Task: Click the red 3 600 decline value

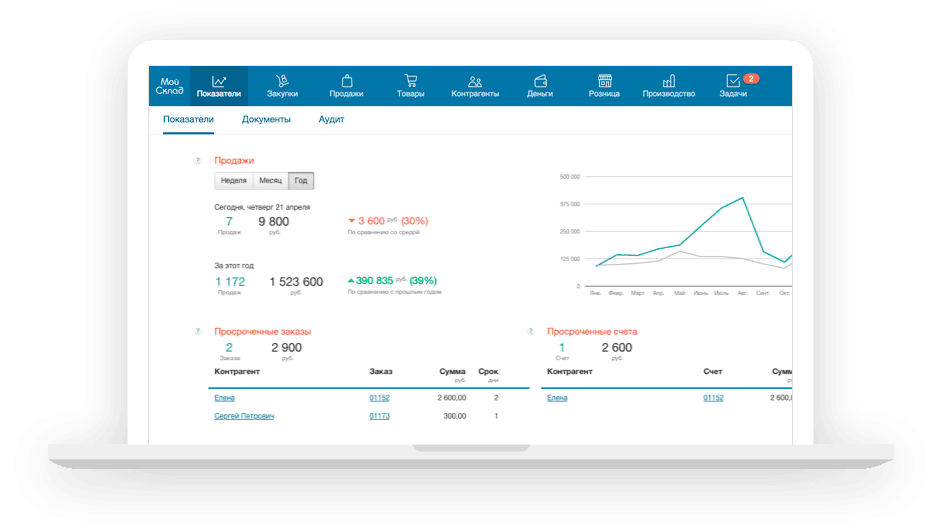Action: [371, 221]
